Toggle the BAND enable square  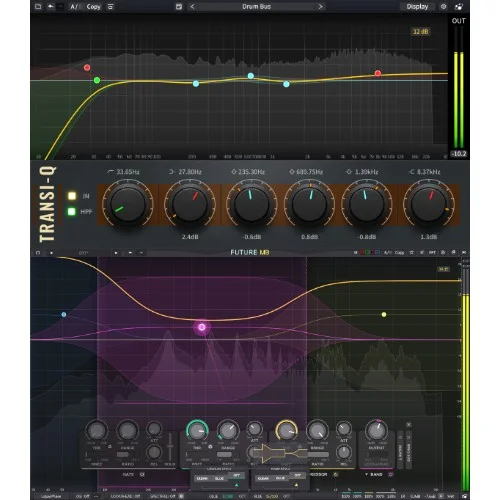391,474
